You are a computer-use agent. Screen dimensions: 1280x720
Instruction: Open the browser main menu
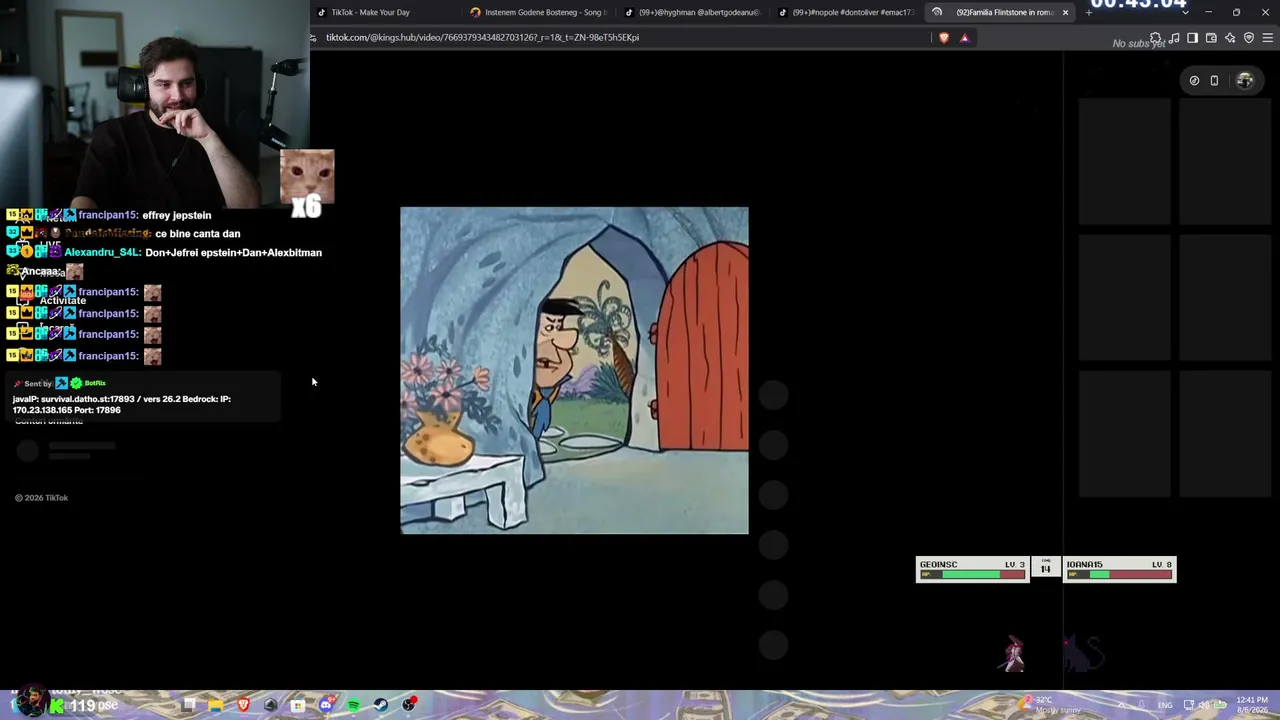[x=1268, y=38]
